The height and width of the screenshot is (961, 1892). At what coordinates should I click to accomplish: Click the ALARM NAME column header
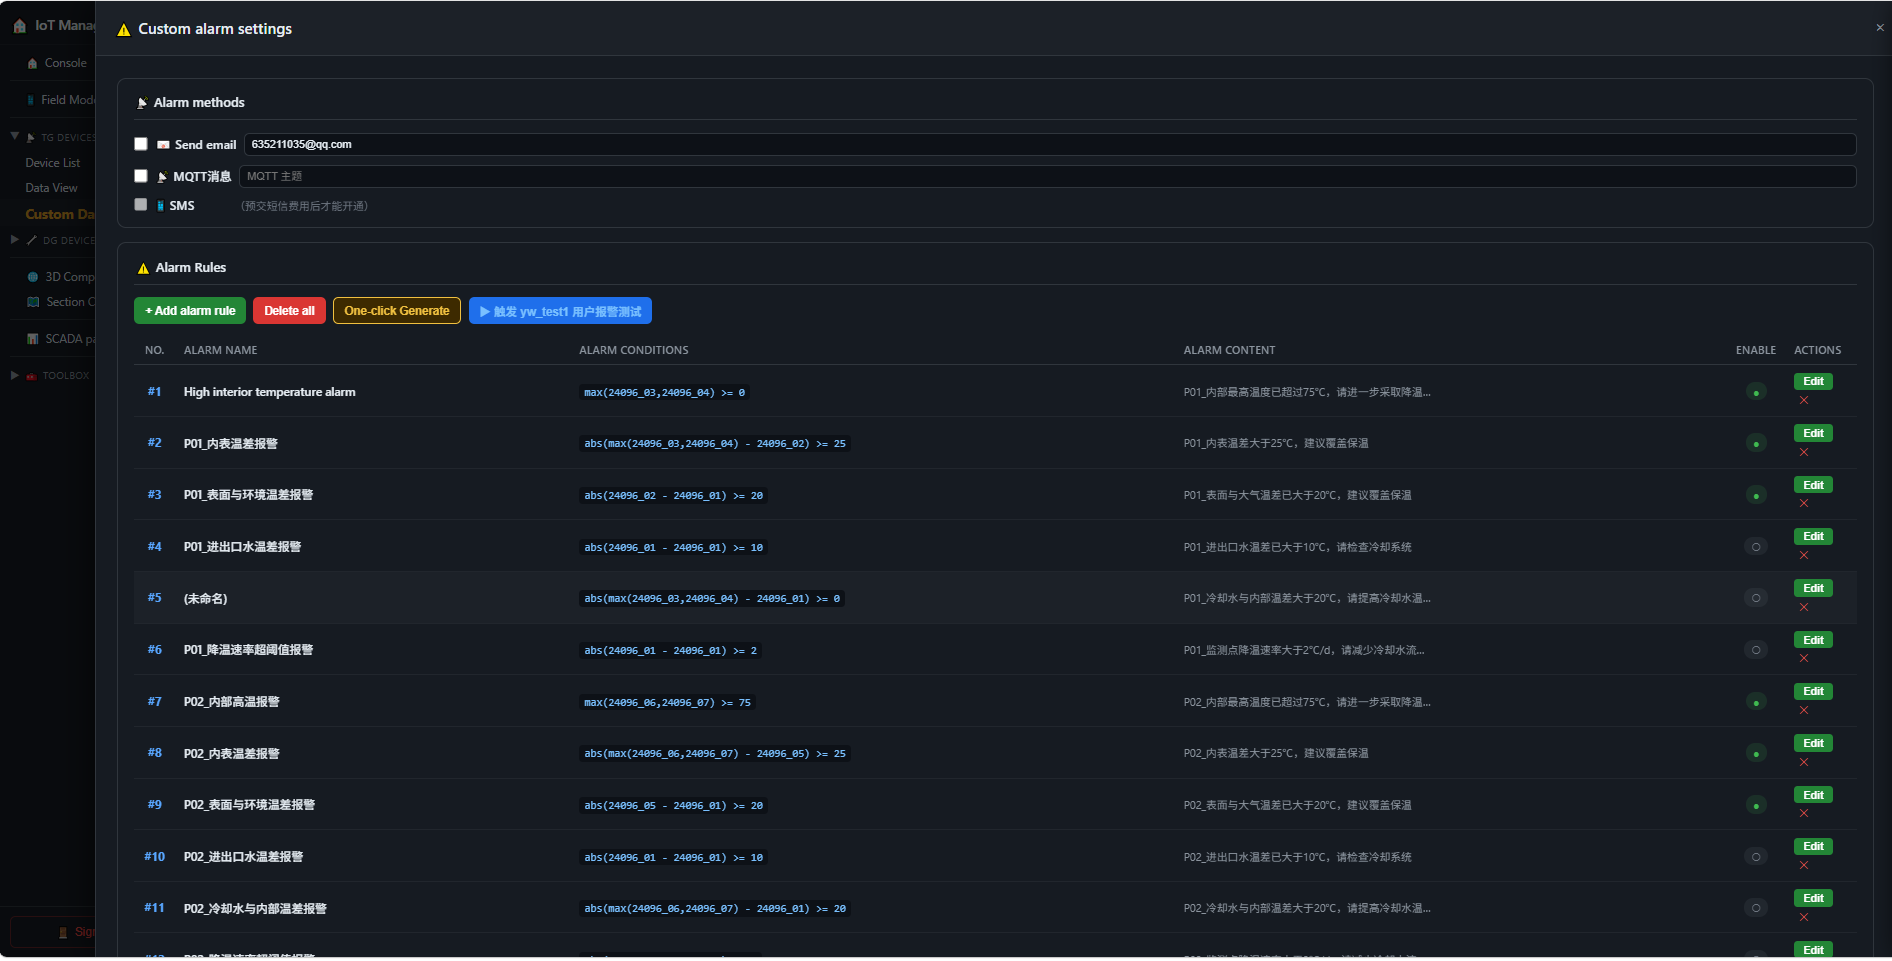tap(220, 350)
